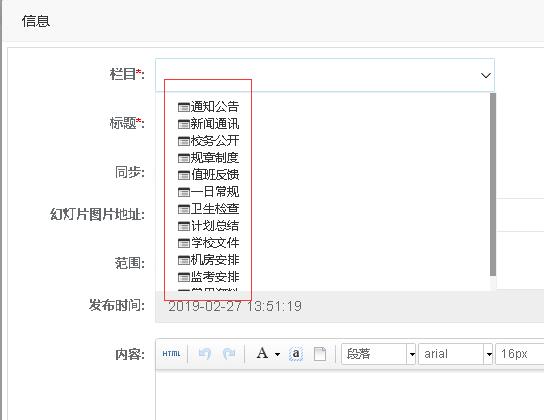Open the arial font family dropdown
Screen dimensions: 544x420
[456, 354]
